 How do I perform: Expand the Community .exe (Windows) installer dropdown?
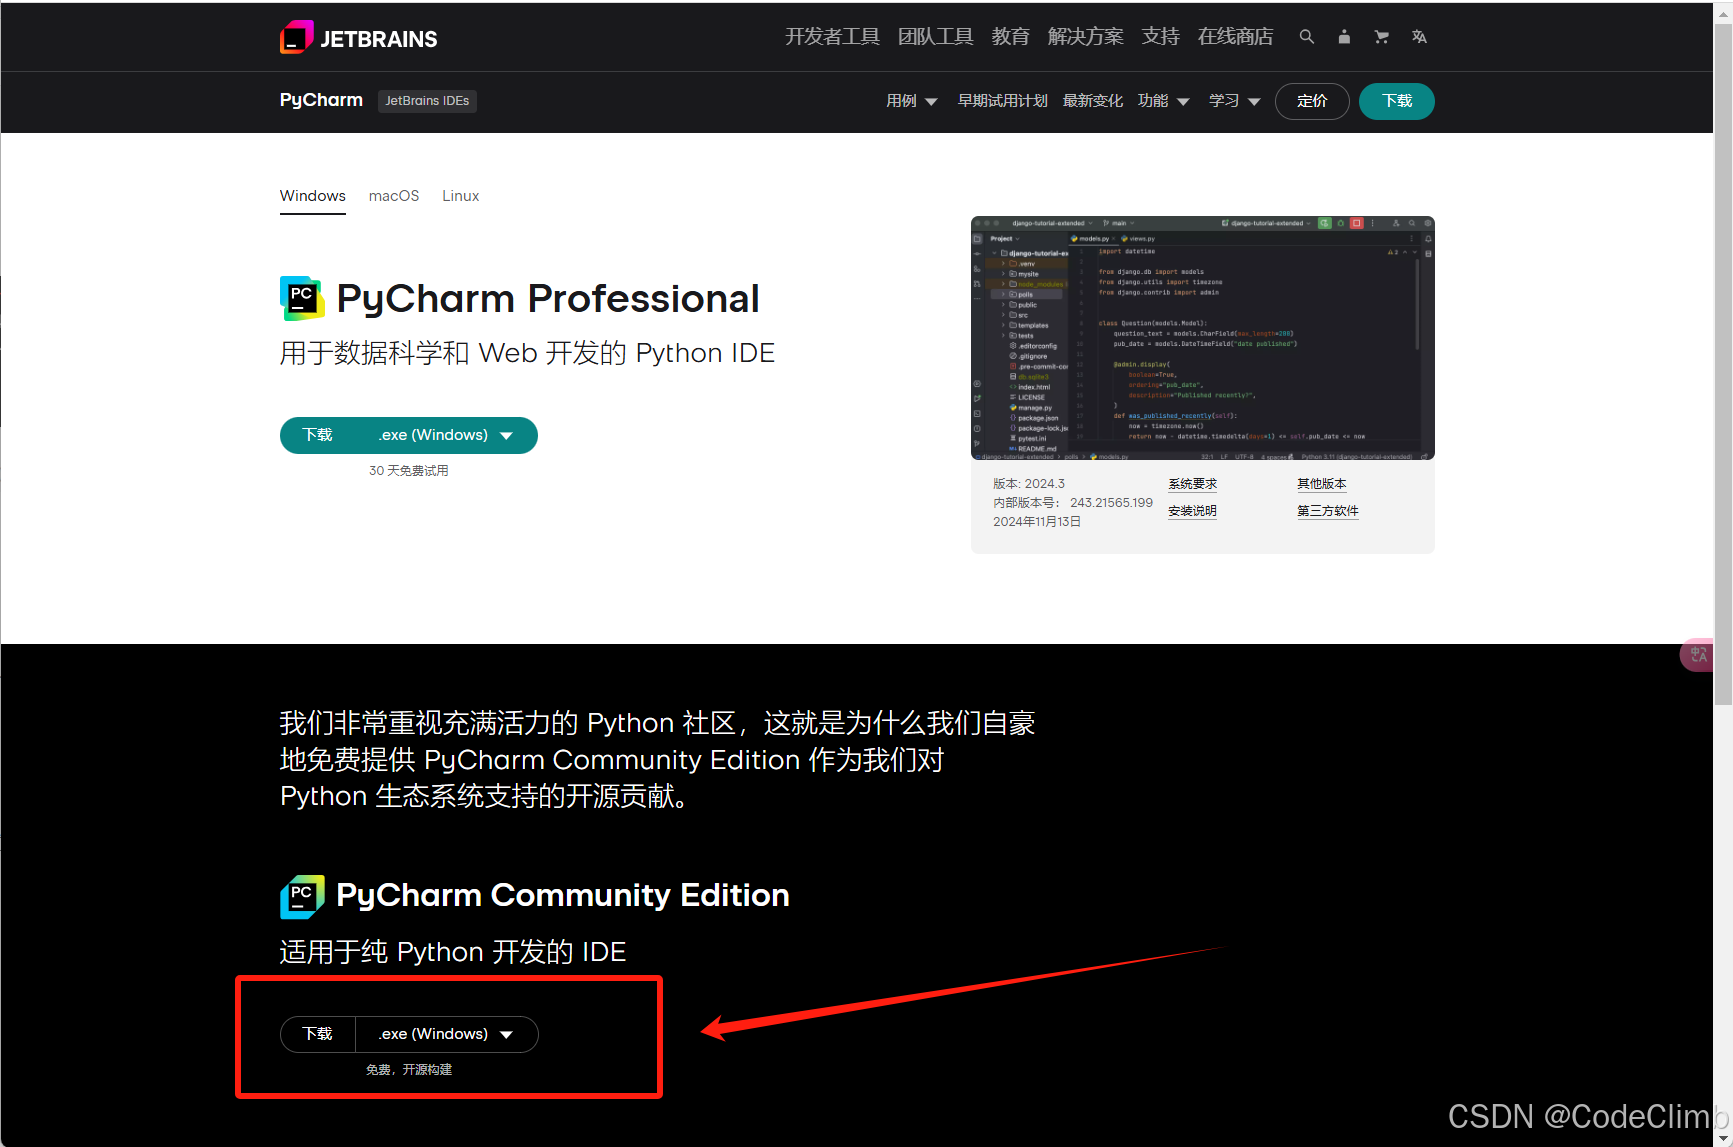coord(446,1034)
